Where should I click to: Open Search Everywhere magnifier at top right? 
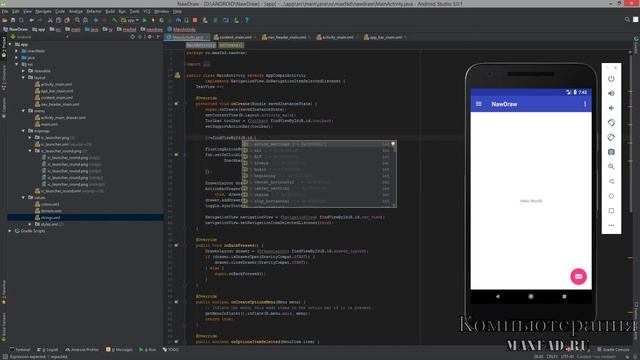627,20
